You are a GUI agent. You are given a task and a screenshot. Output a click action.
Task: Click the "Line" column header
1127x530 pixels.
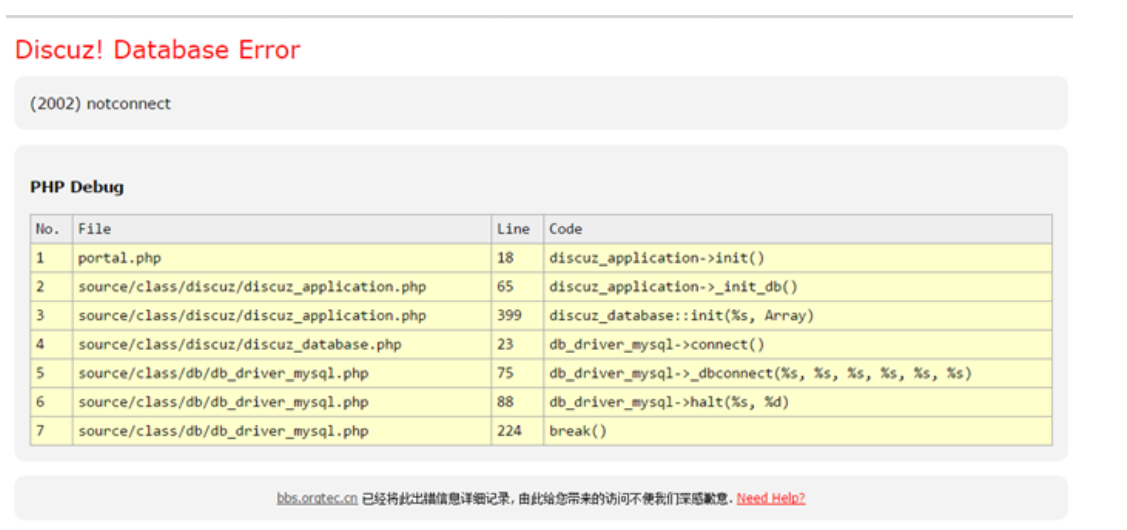tap(513, 229)
